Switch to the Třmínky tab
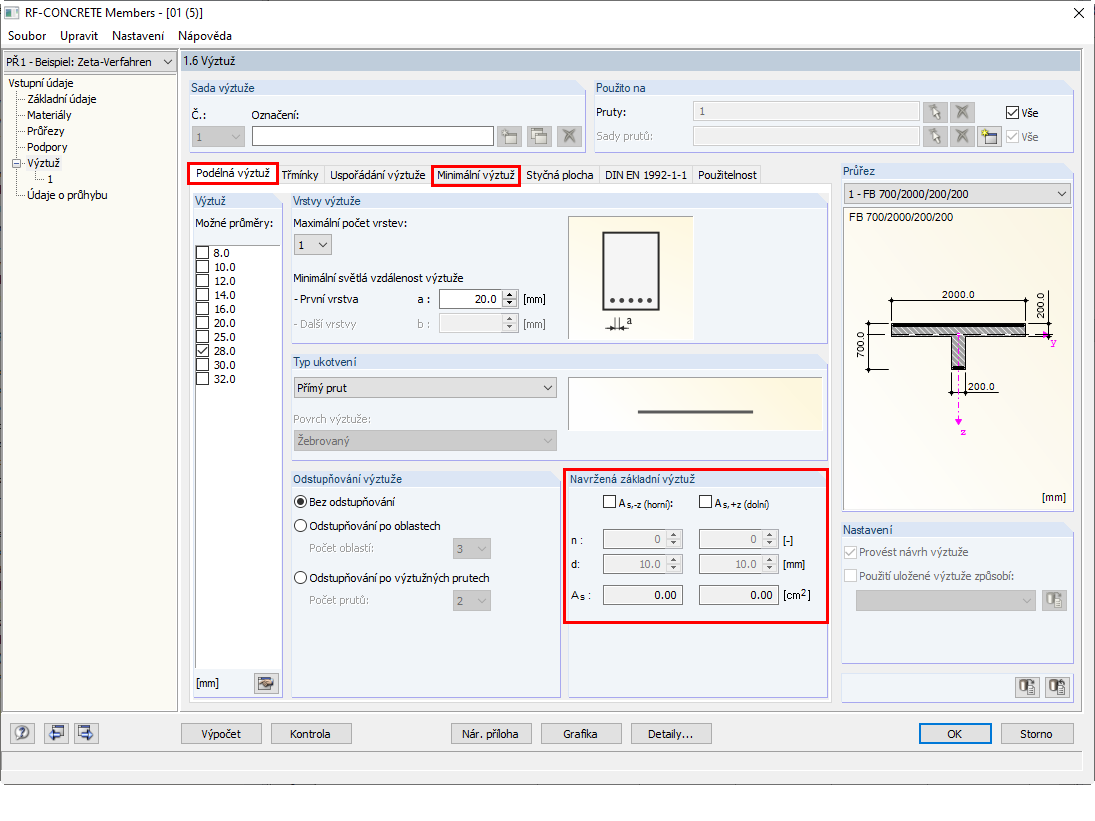This screenshot has width=1095, height=821. pos(300,175)
